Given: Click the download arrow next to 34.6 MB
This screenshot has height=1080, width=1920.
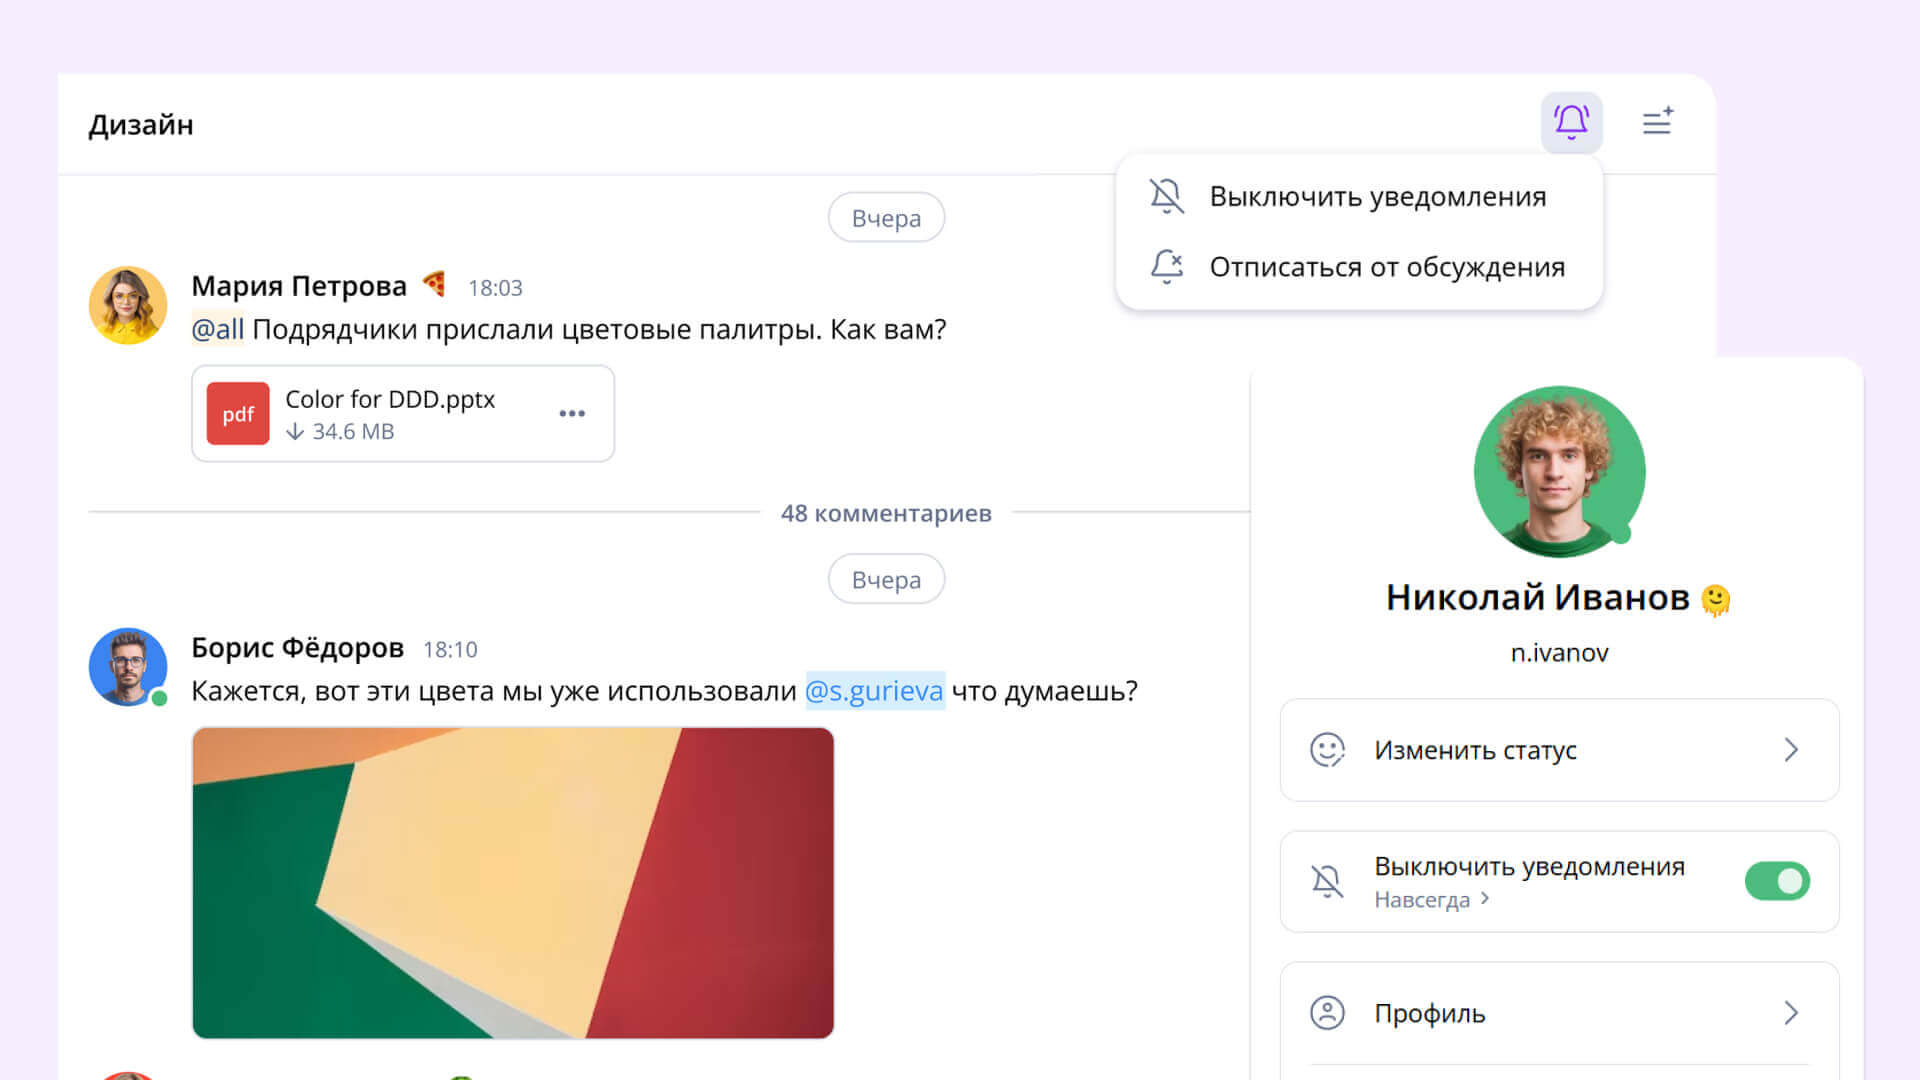Looking at the screenshot, I should click(295, 432).
